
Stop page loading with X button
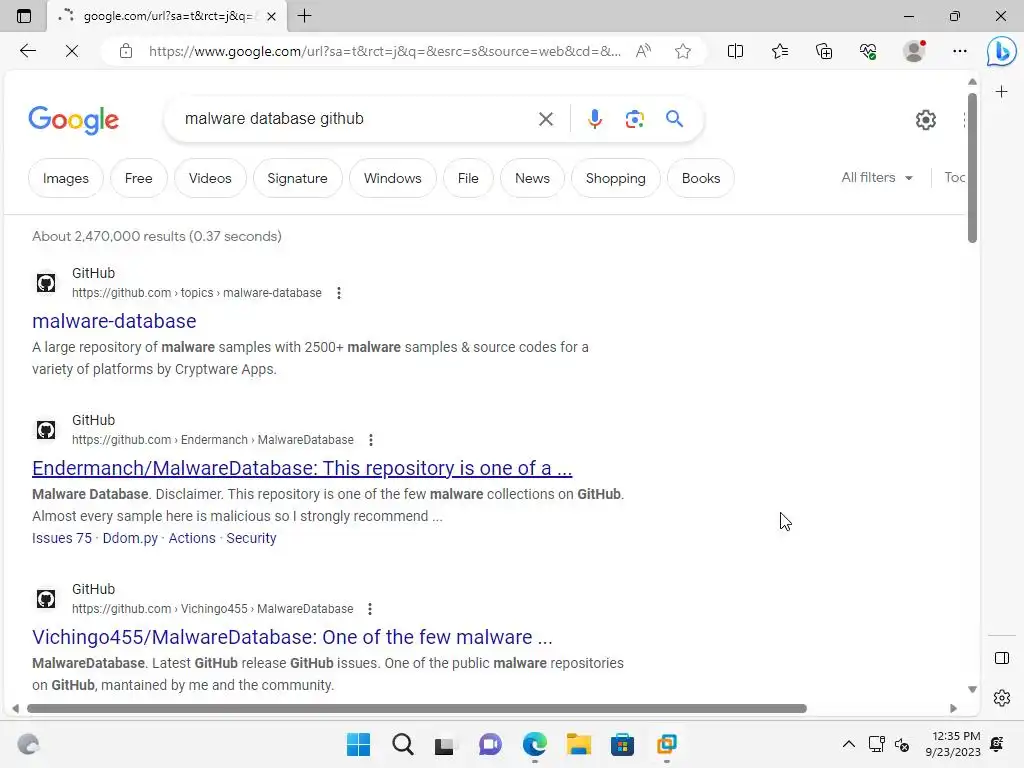pyautogui.click(x=72, y=51)
